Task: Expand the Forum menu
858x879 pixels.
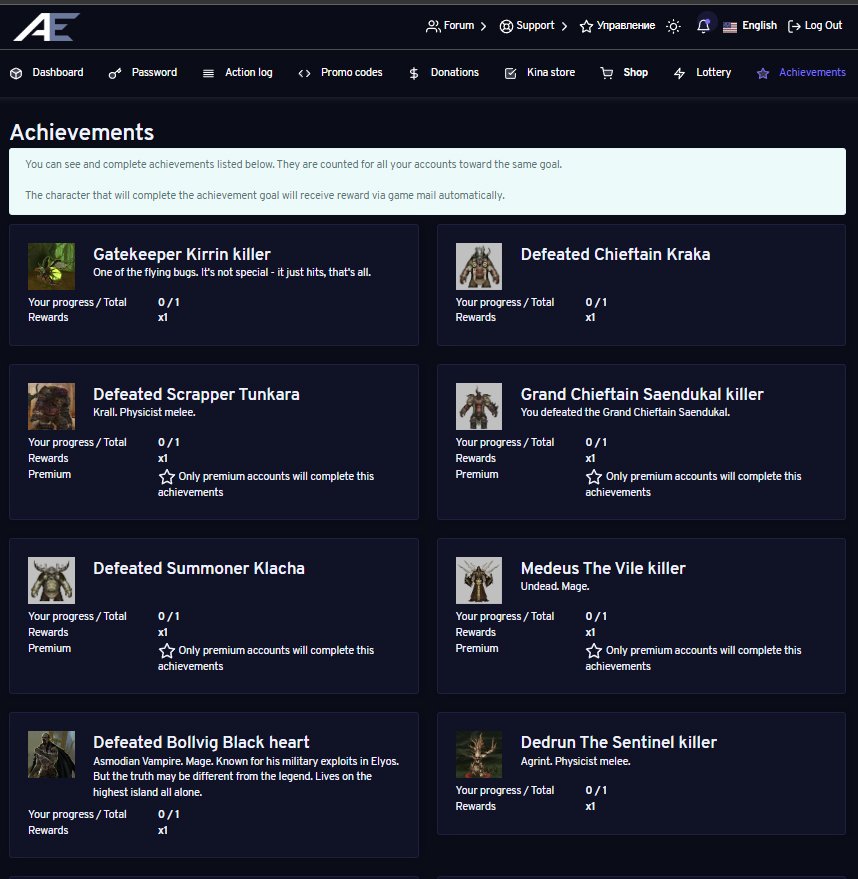Action: click(x=456, y=26)
